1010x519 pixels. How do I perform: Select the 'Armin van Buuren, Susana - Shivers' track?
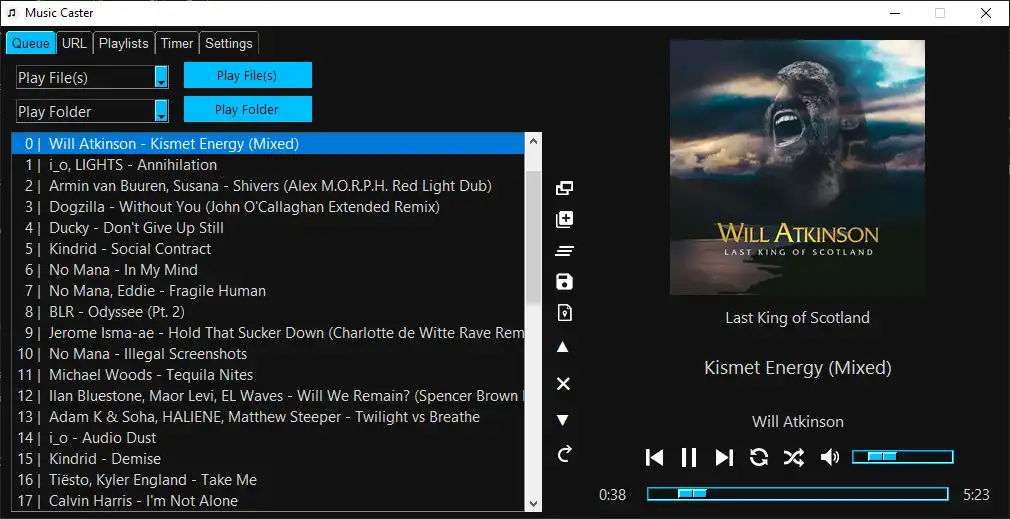268,185
